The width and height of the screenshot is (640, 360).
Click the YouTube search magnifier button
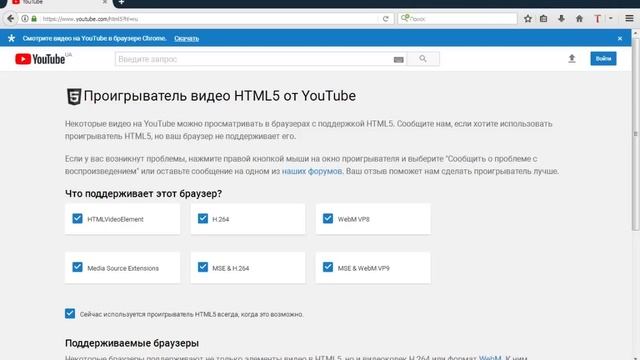click(x=423, y=59)
